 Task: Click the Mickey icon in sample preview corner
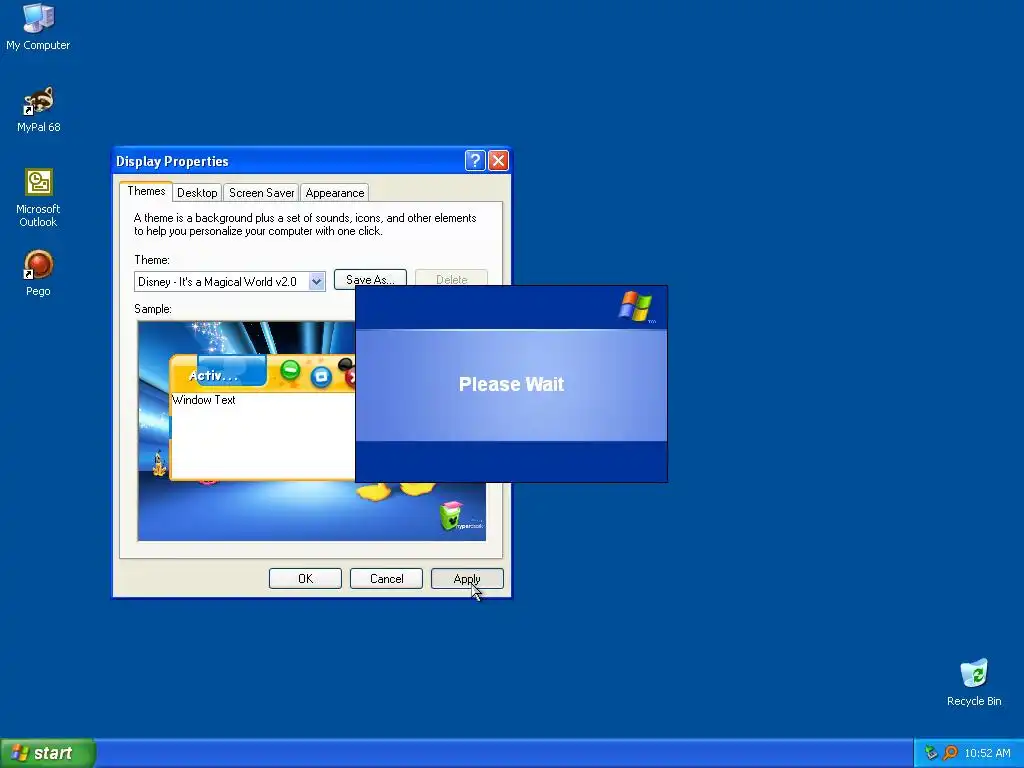451,515
